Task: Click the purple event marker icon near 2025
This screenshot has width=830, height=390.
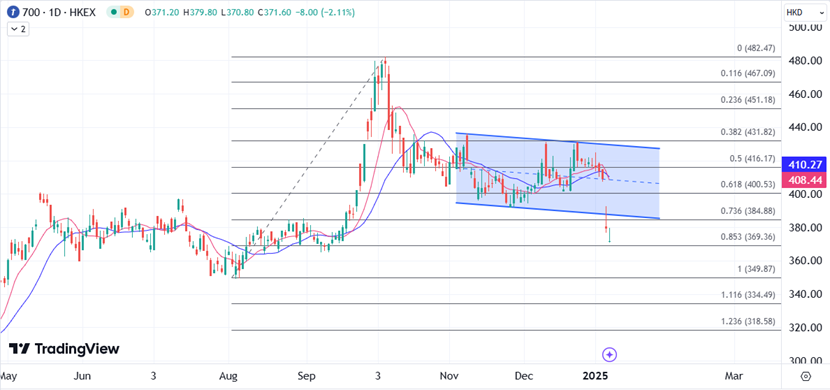Action: point(609,355)
